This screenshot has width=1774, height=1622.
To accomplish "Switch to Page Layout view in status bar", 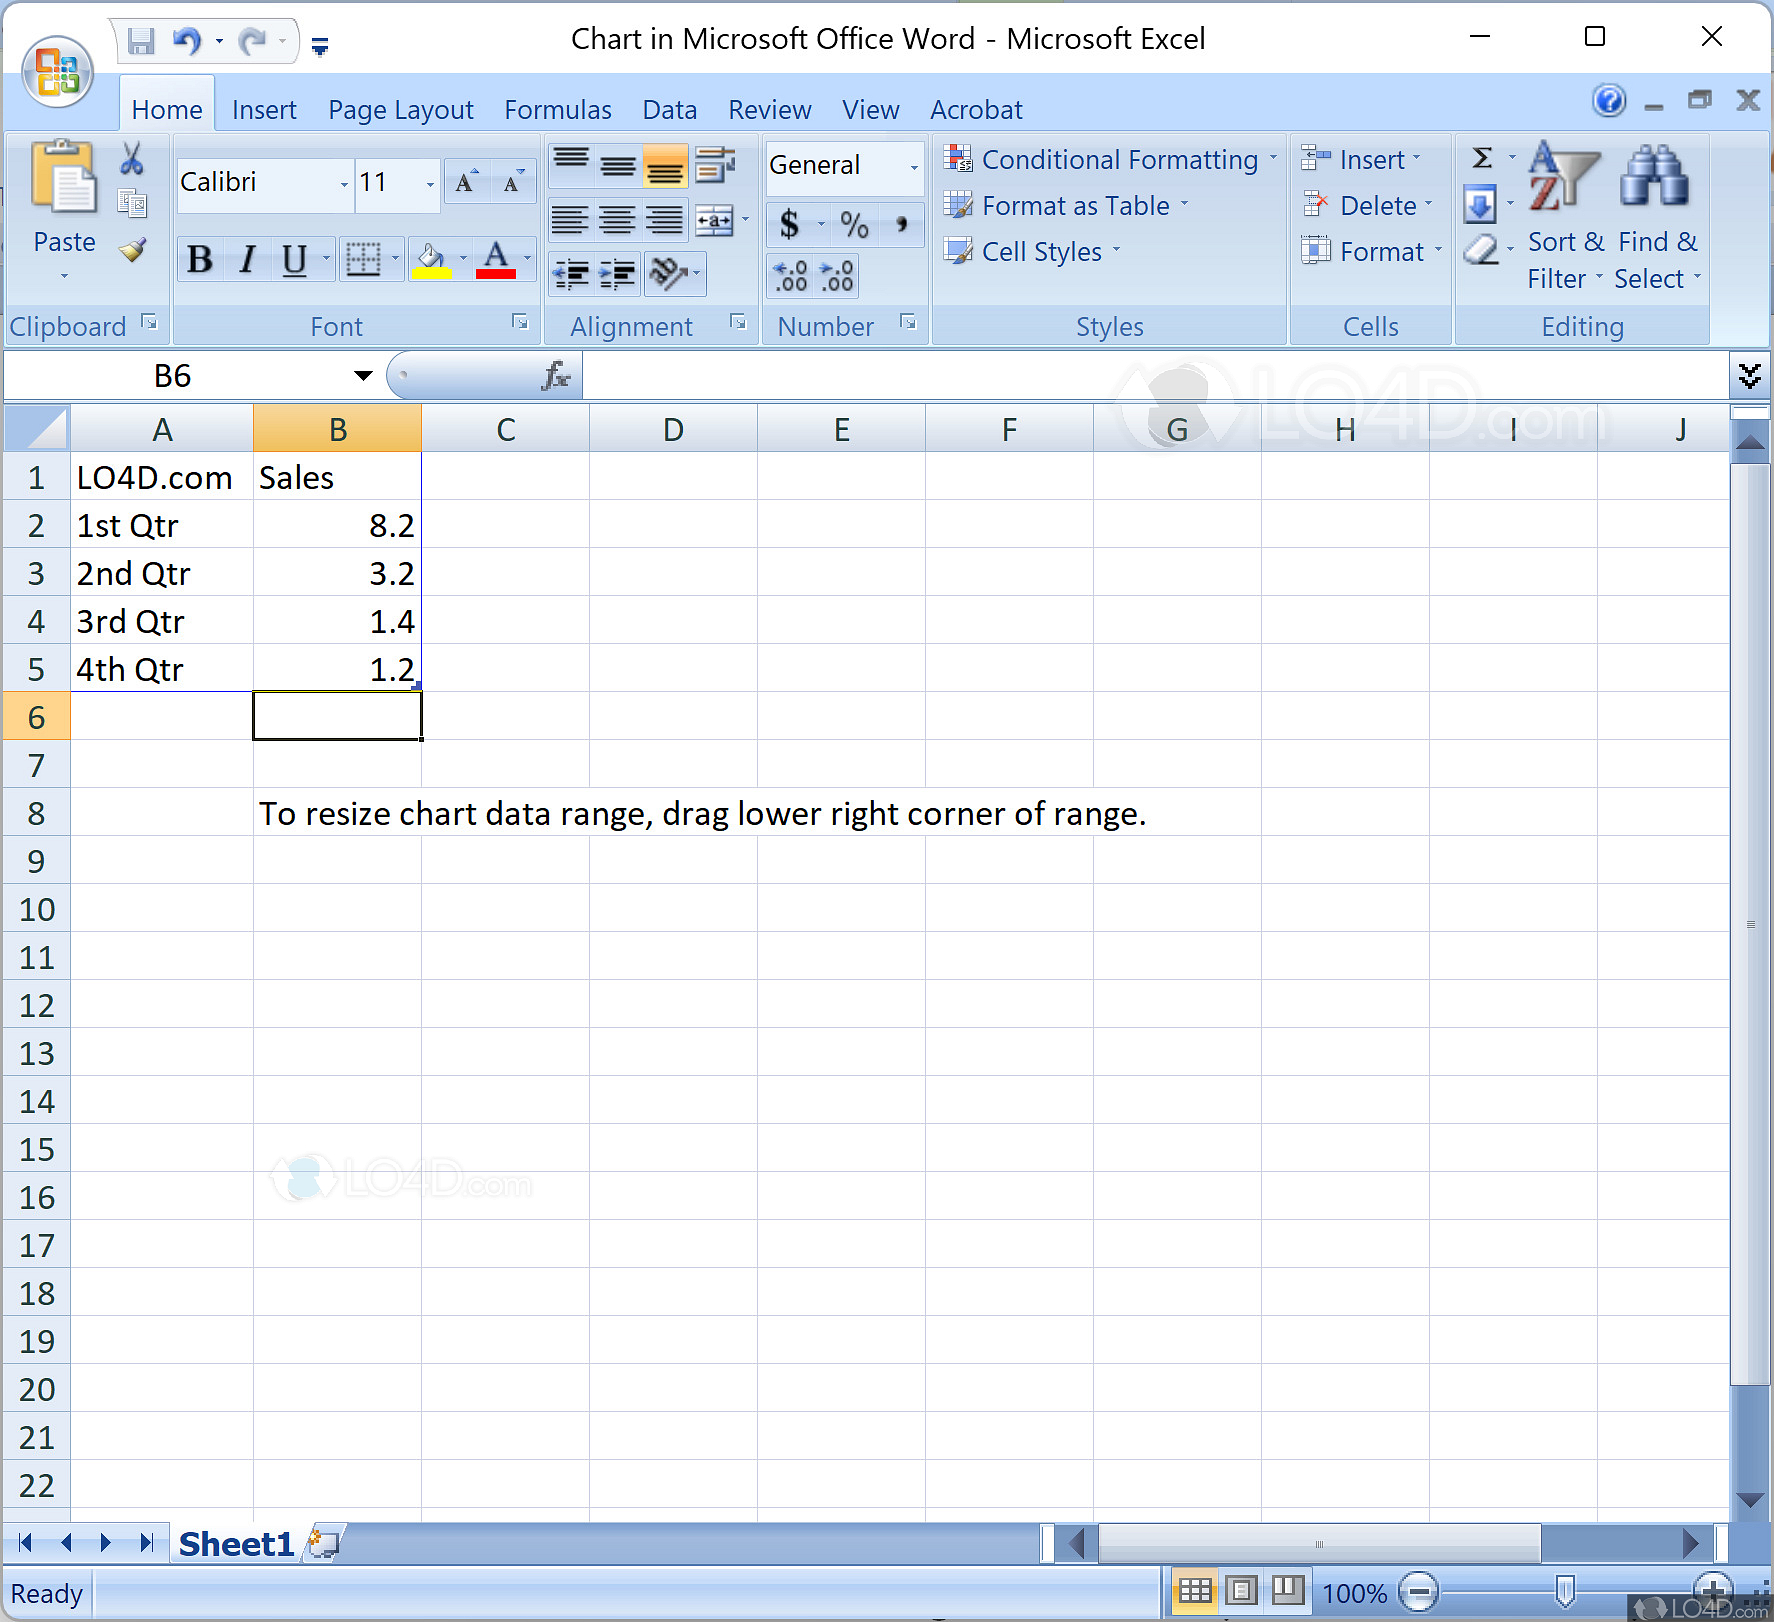I will pyautogui.click(x=1241, y=1591).
